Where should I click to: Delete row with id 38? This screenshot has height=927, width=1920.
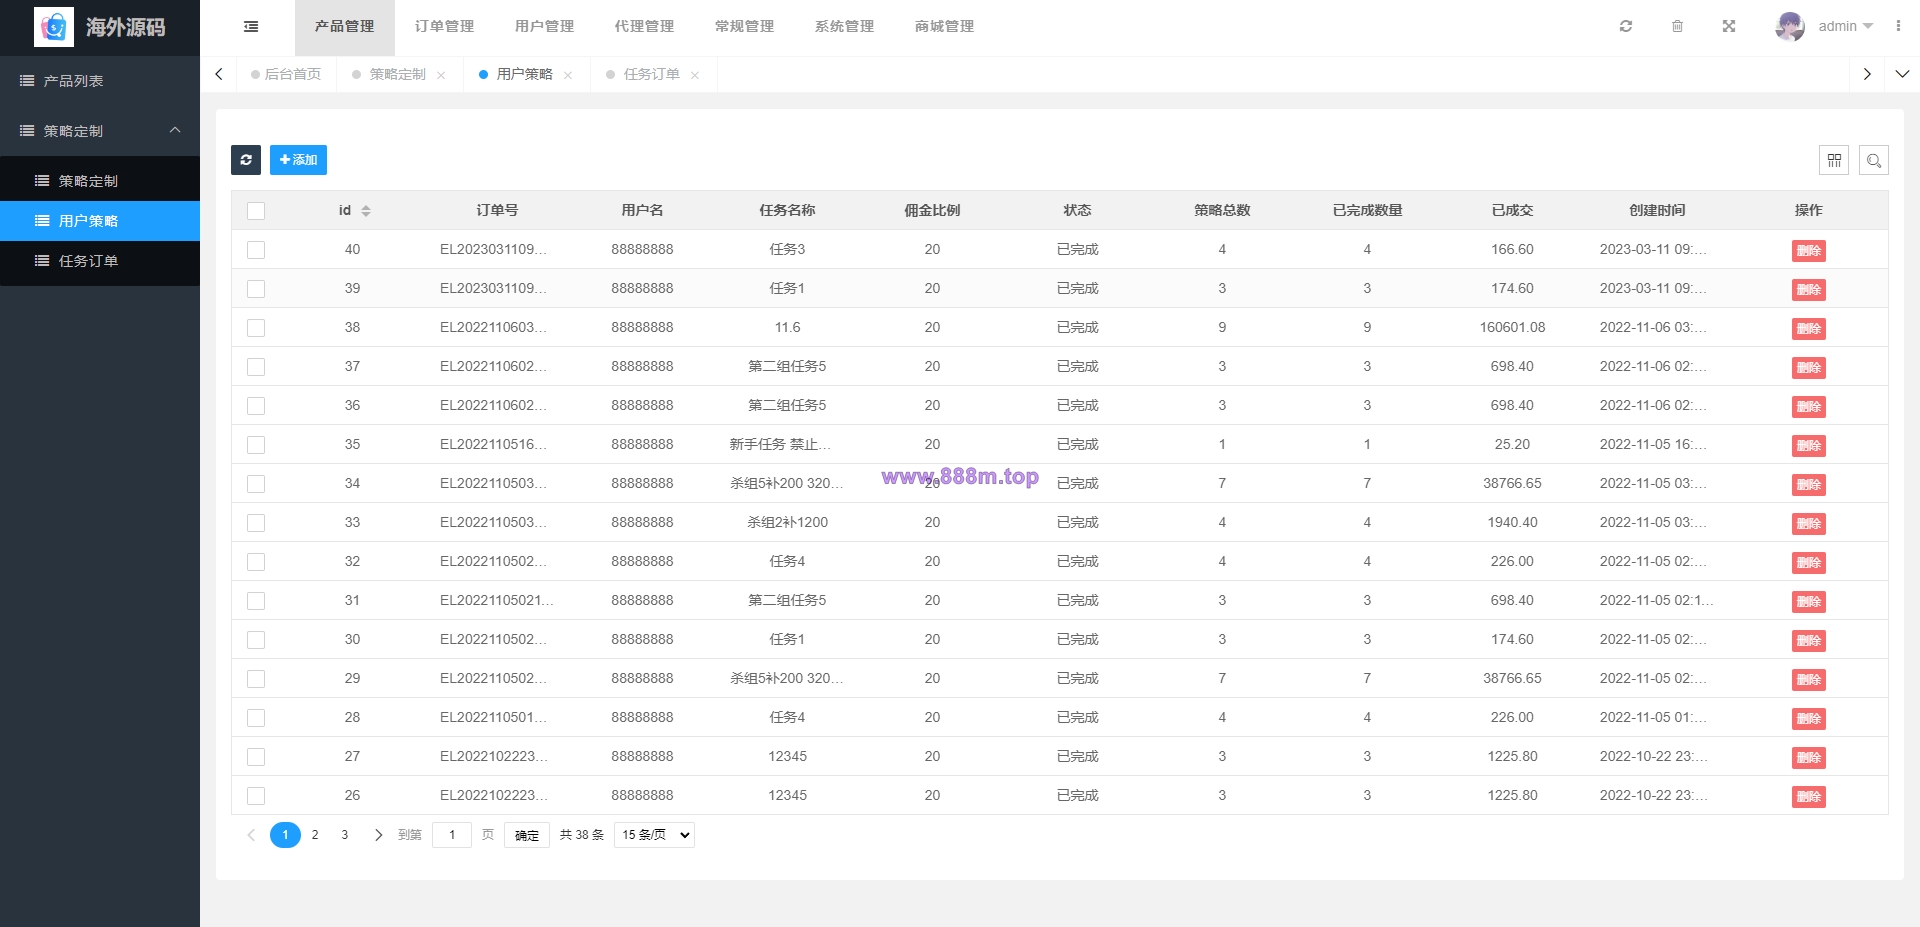pyautogui.click(x=1808, y=329)
